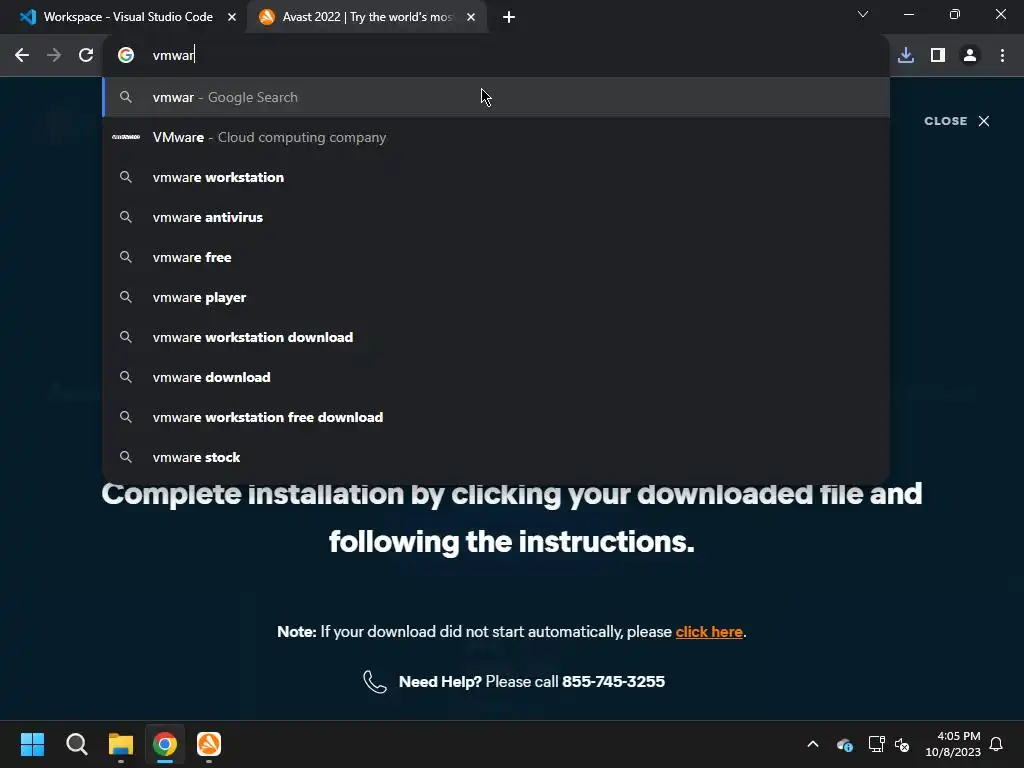Viewport: 1024px width, 768px height.
Task: Open Windows taskbar search
Action: click(x=76, y=744)
